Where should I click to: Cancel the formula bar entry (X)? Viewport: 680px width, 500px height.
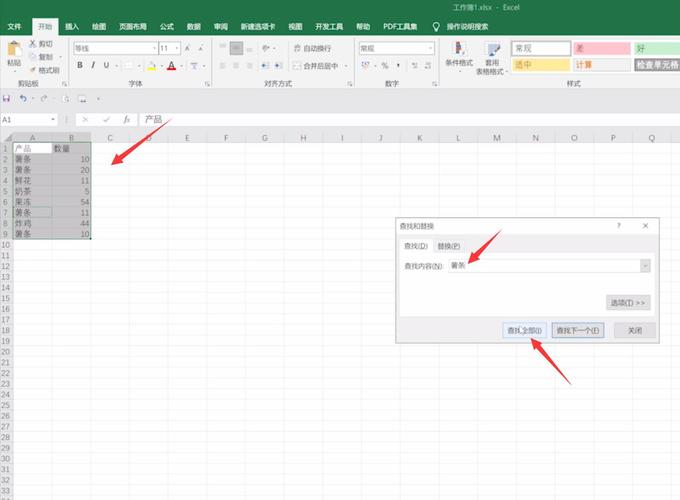(85, 119)
